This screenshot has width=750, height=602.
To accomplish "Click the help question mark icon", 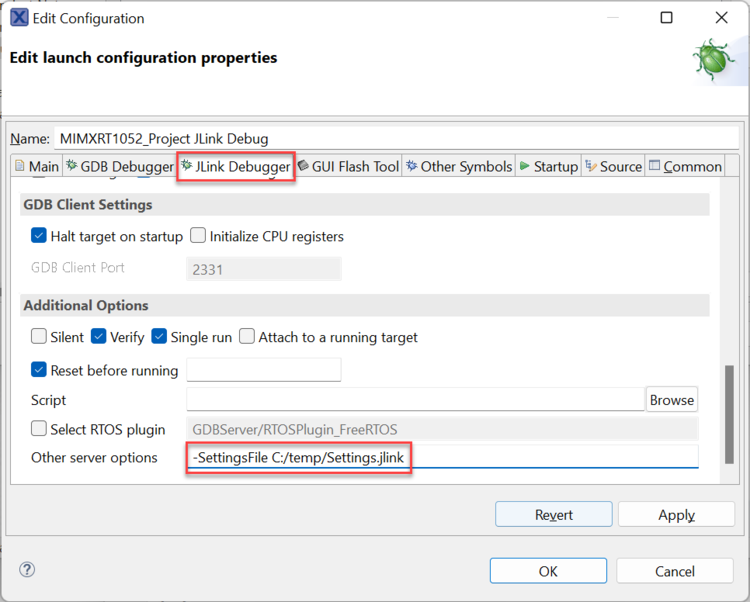I will (x=27, y=570).
